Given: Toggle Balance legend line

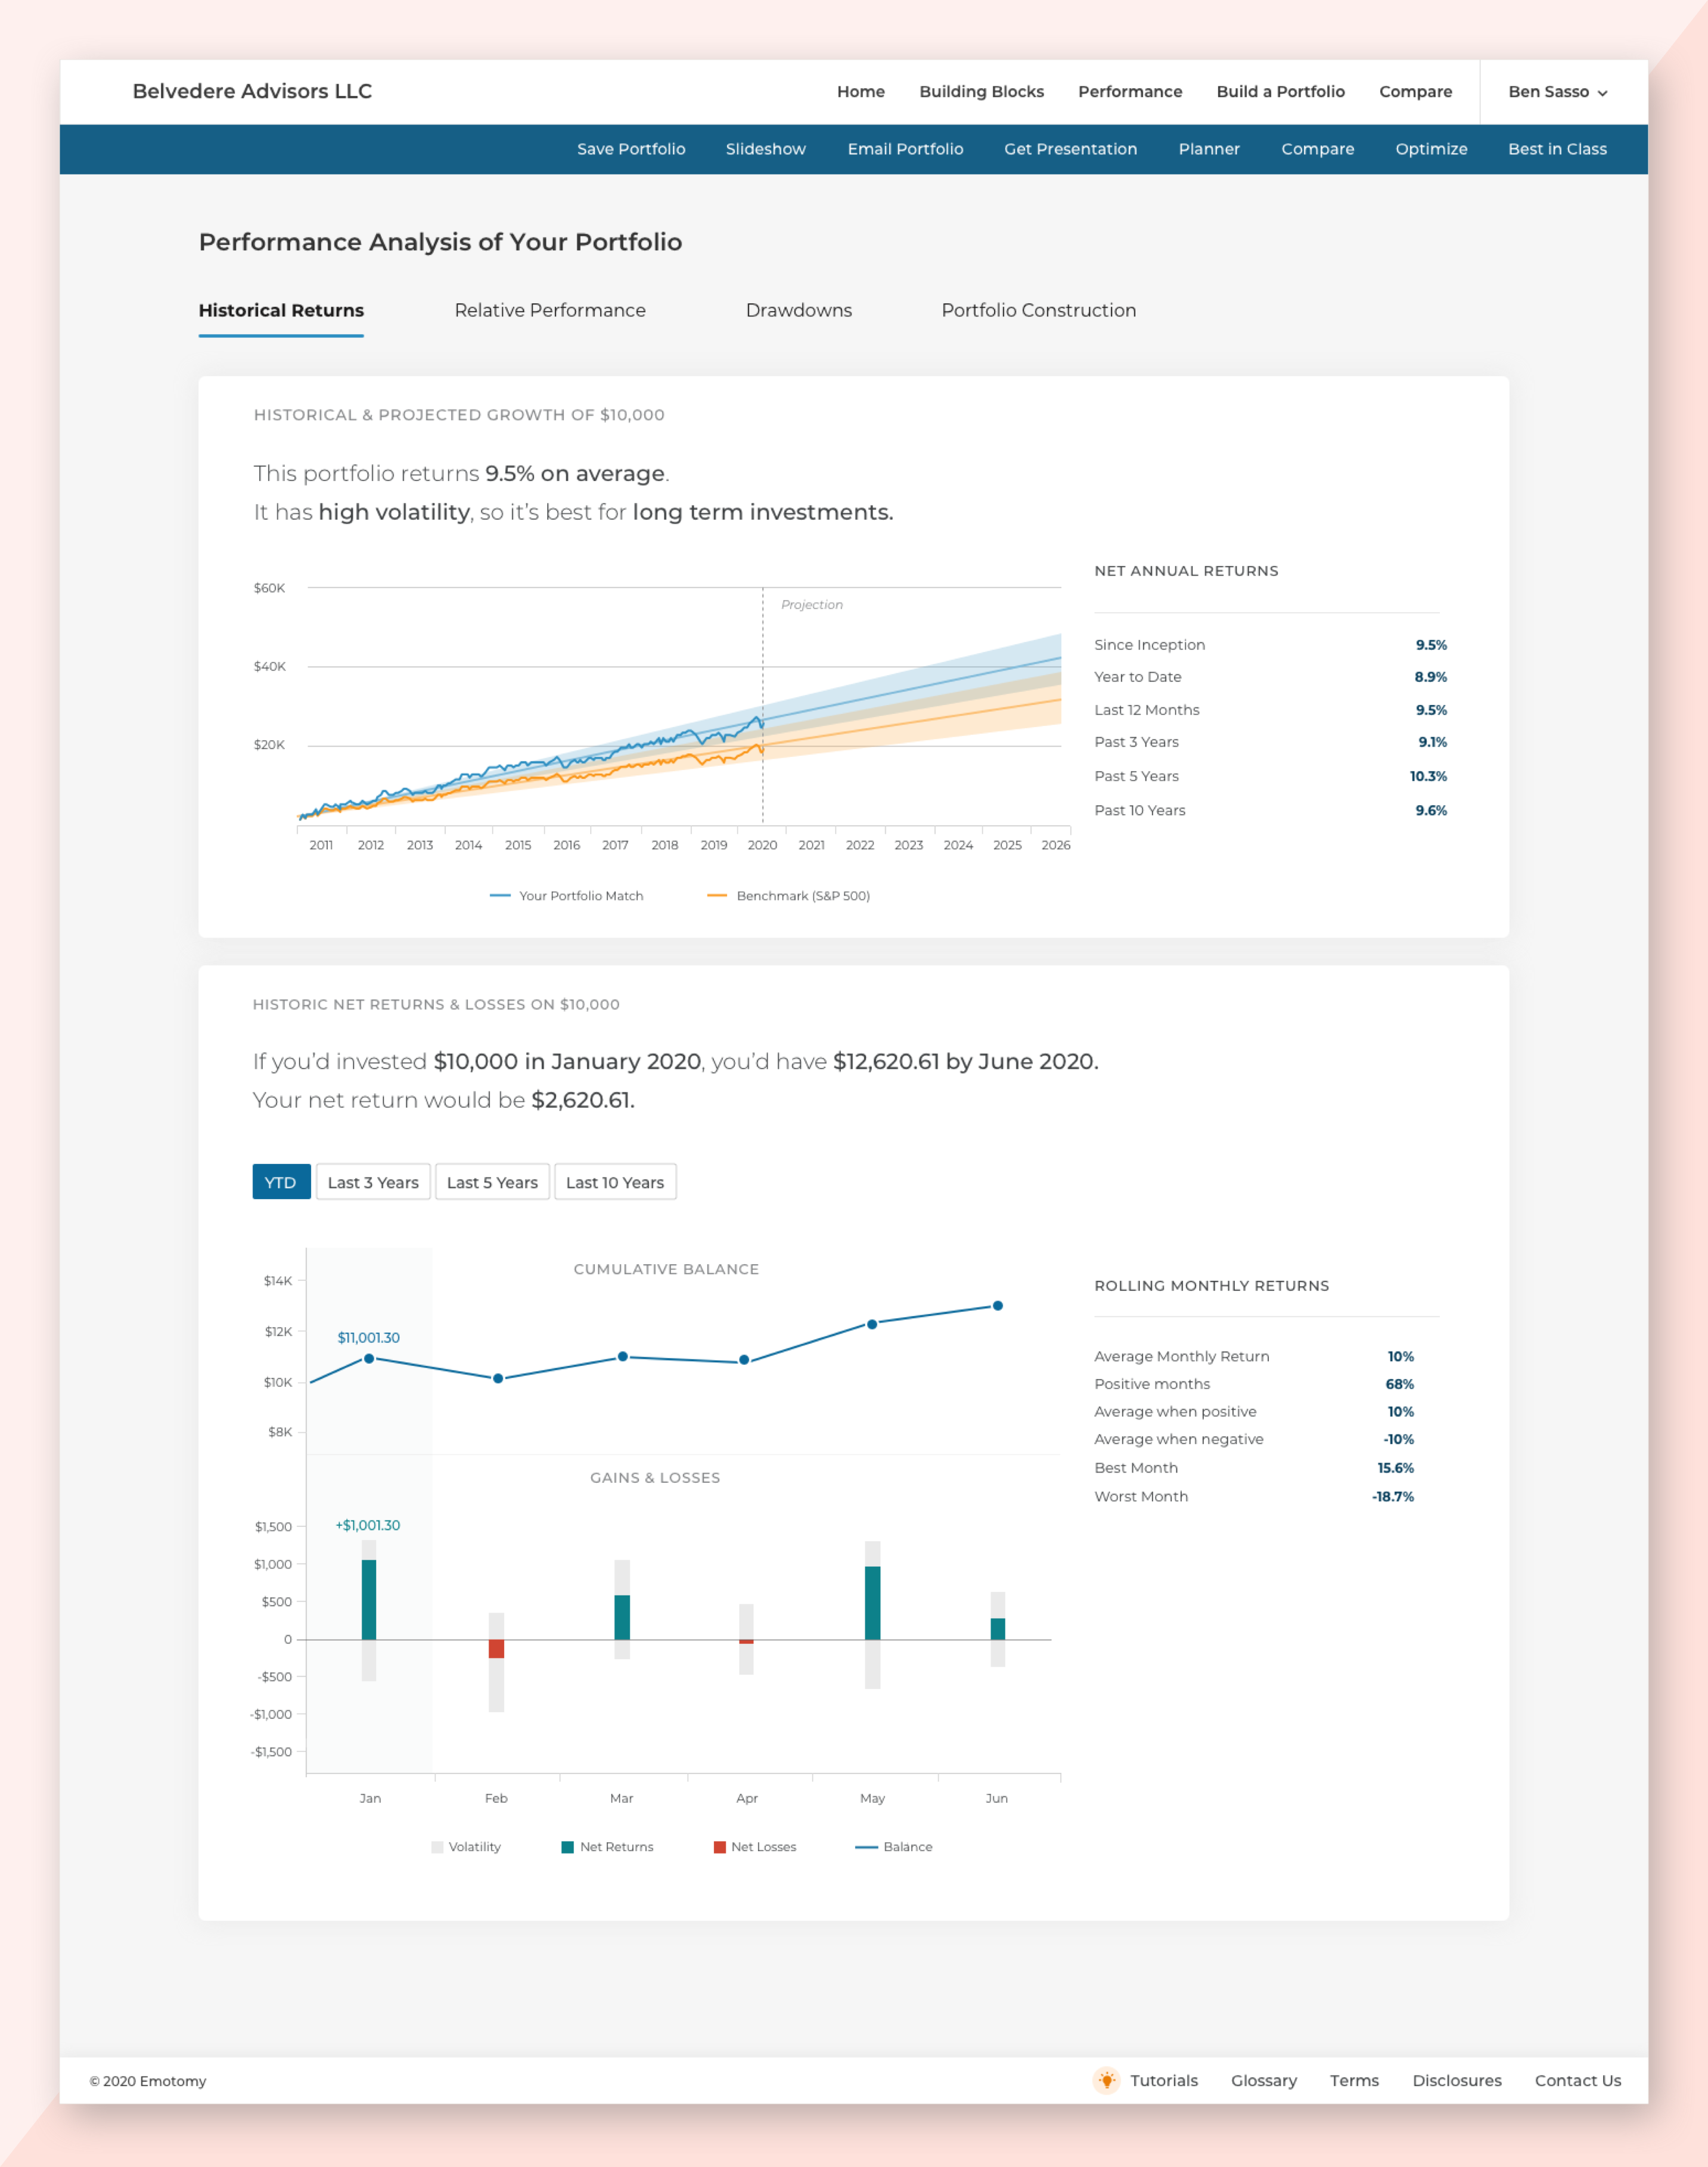Looking at the screenshot, I should coord(866,1847).
